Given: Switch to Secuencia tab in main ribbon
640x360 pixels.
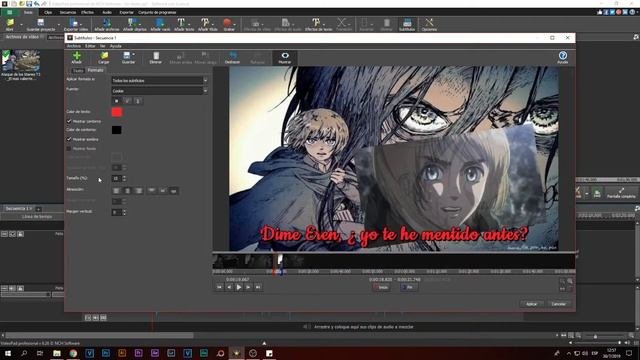Looking at the screenshot, I should click(68, 12).
